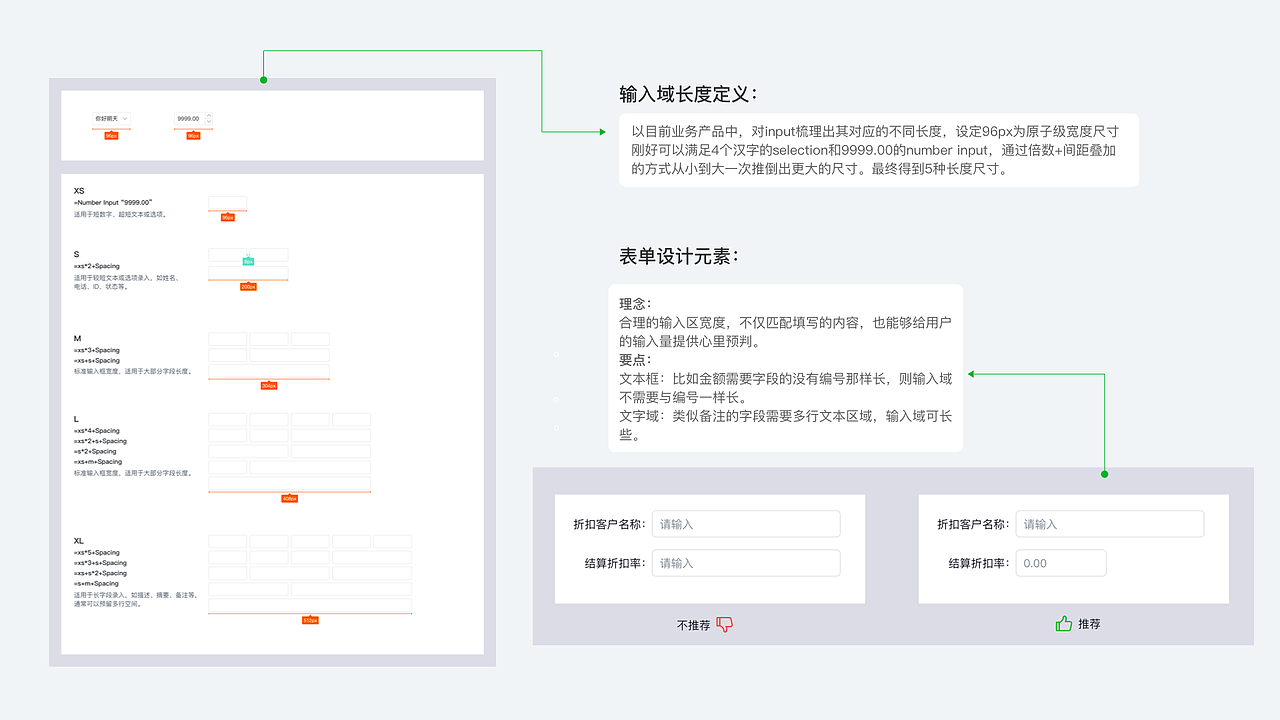Image resolution: width=1280 pixels, height=720 pixels.
Task: Click the =xs*2+Spacing formula text
Action: [x=96, y=266]
